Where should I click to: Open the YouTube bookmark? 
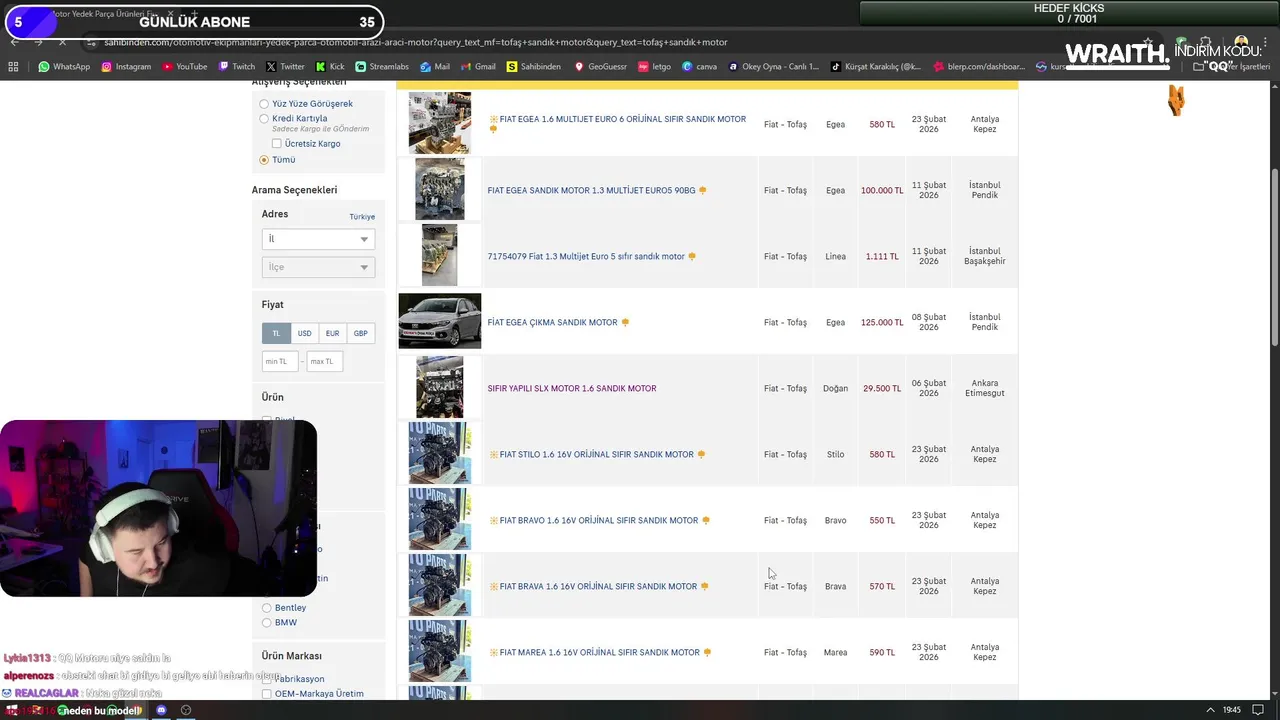point(184,67)
